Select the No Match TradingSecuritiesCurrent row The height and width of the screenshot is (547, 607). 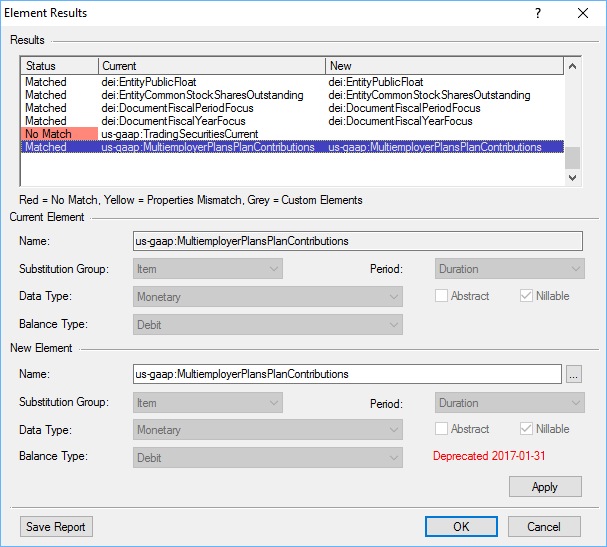point(180,134)
